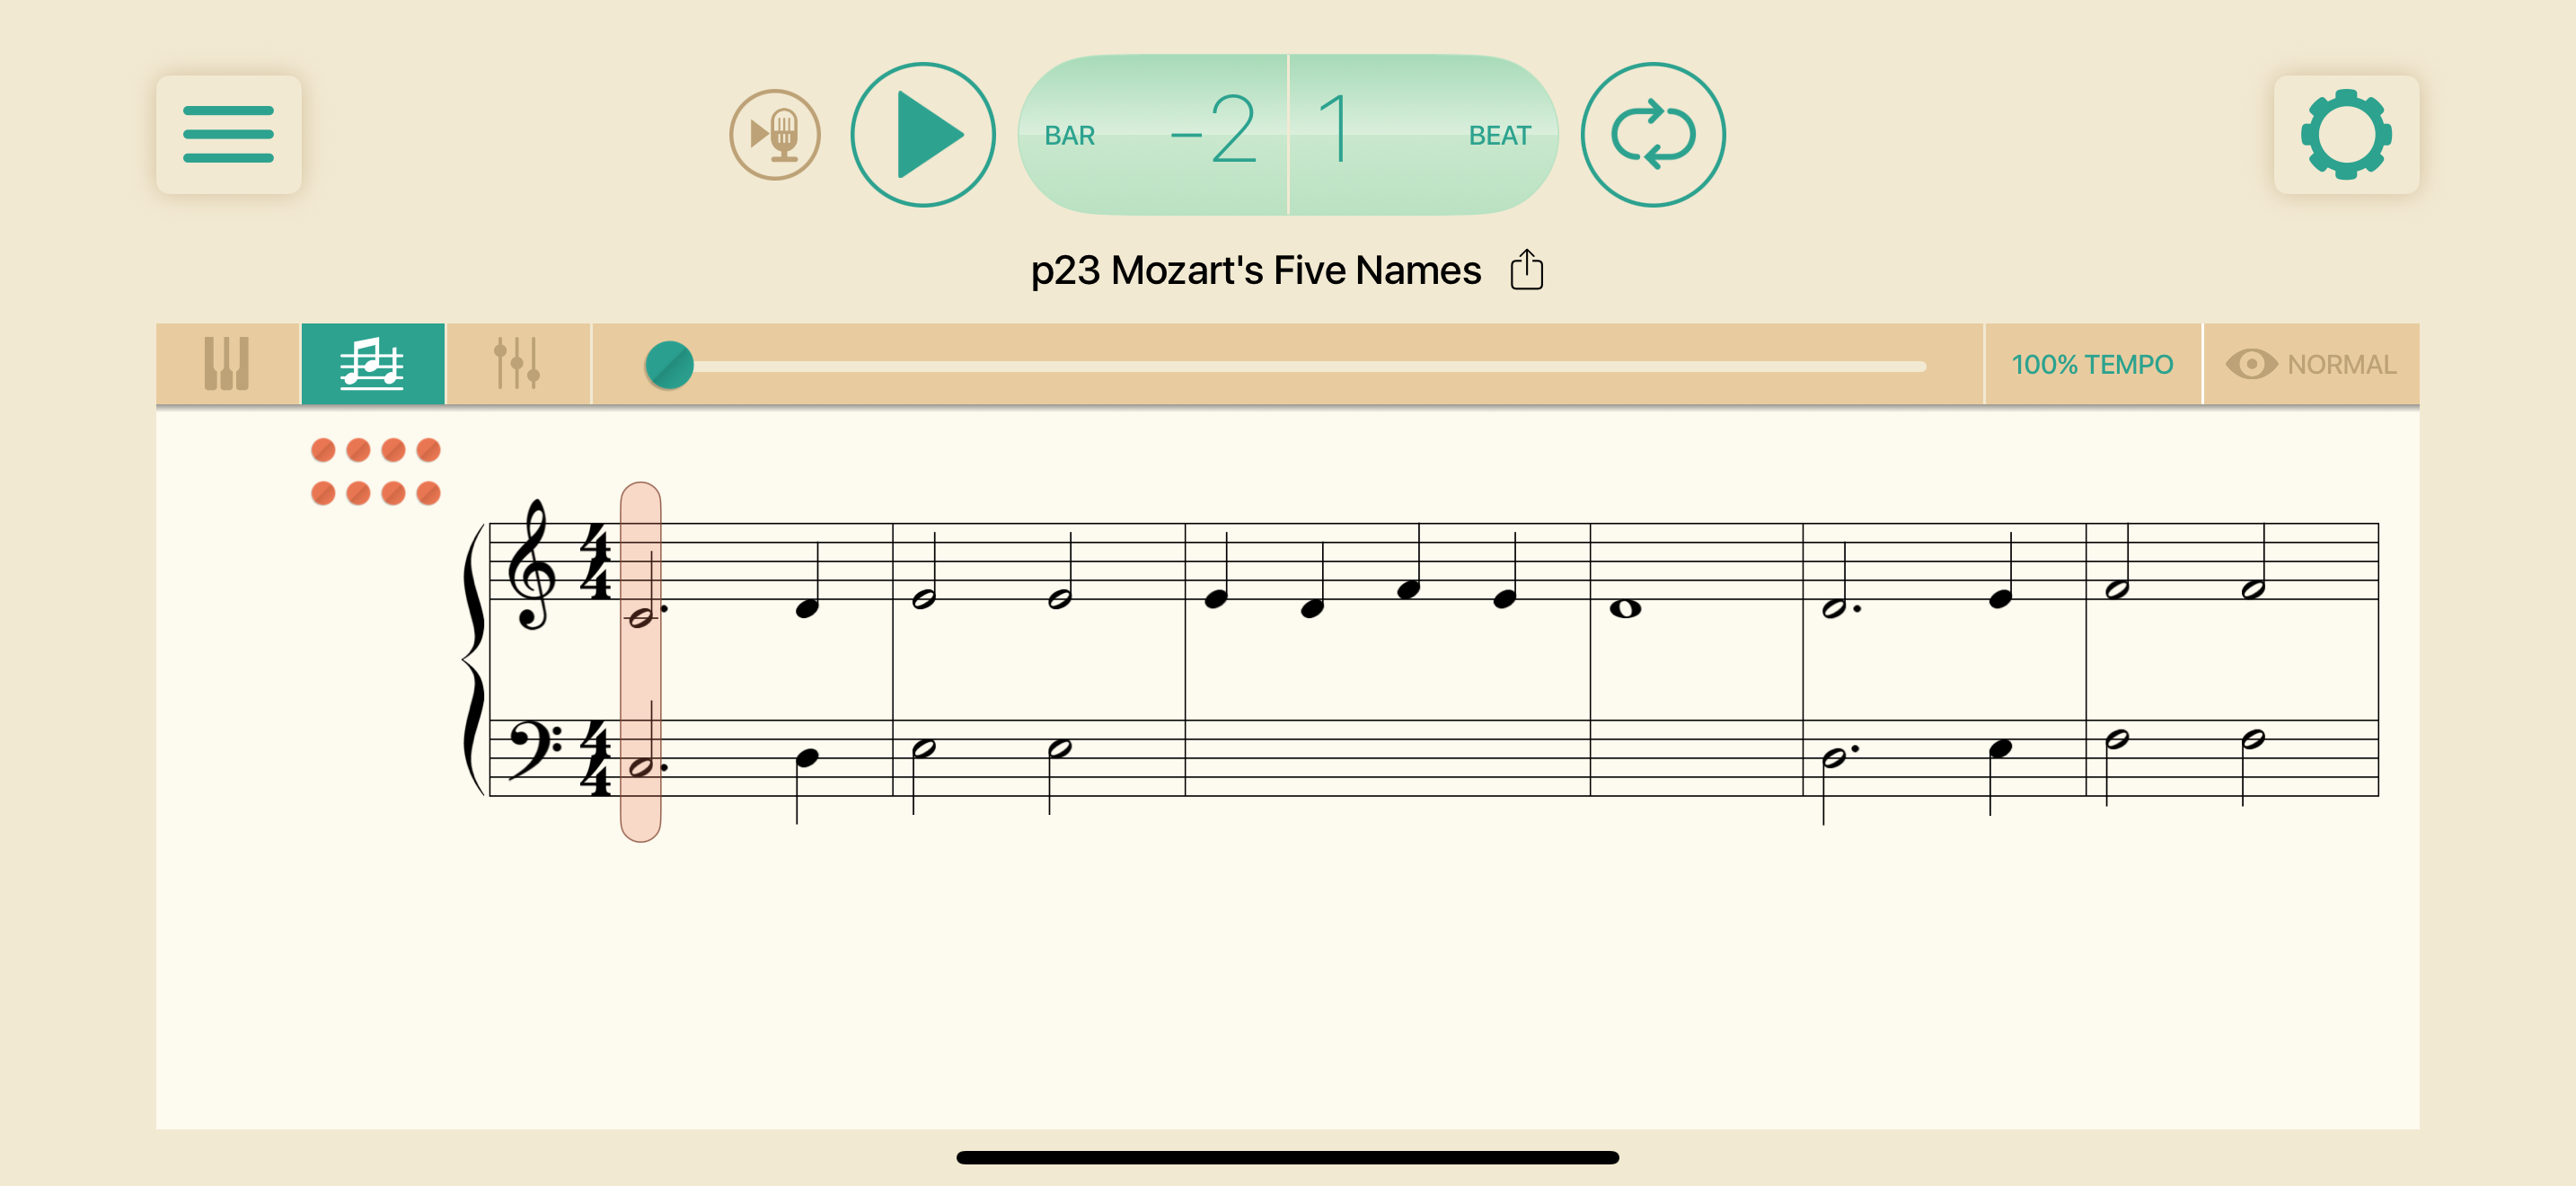Start playback with the play button
The image size is (2576, 1186).
tap(922, 134)
